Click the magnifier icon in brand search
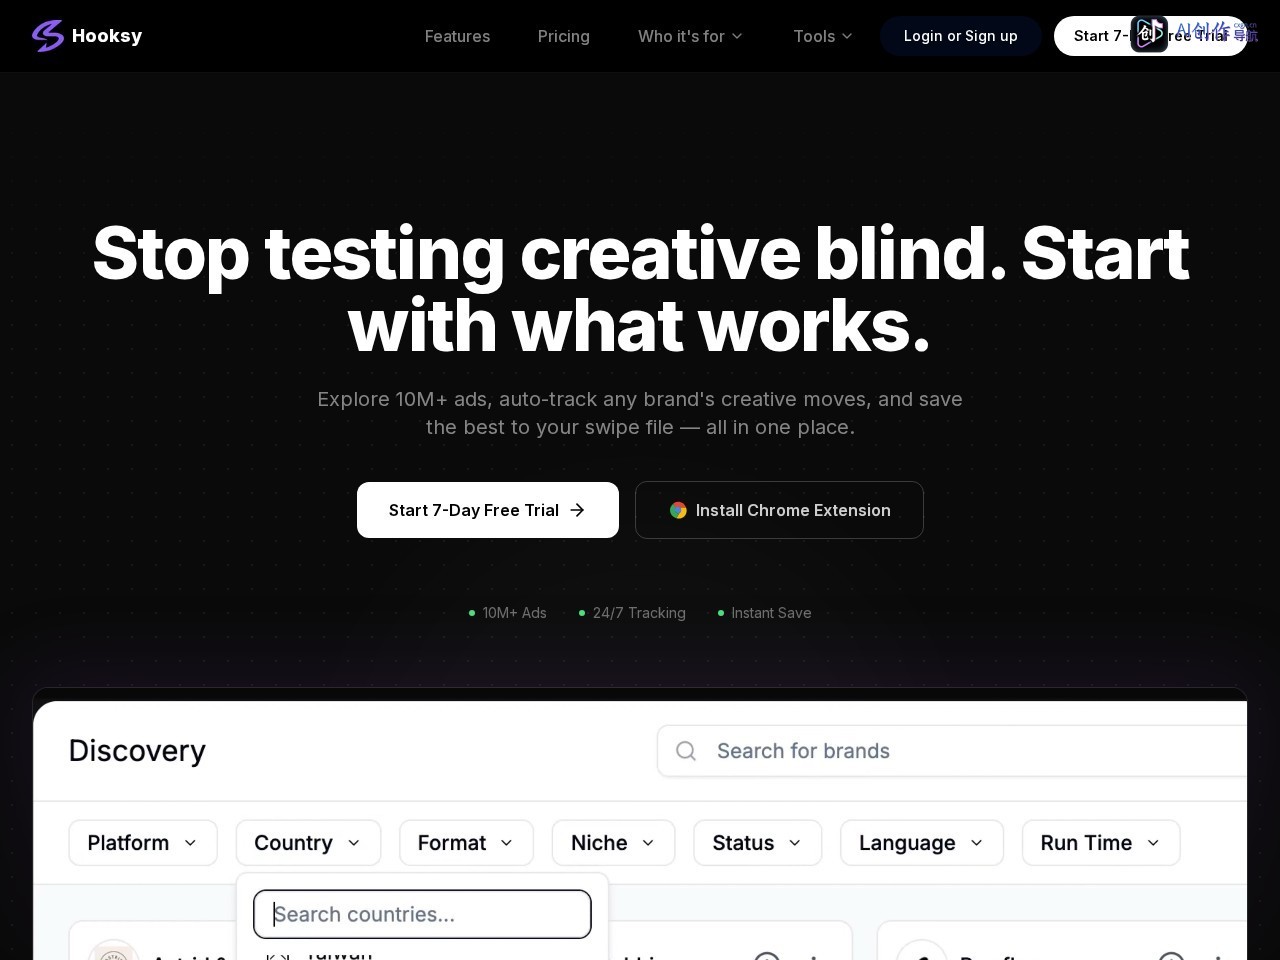The height and width of the screenshot is (960, 1280). point(686,751)
